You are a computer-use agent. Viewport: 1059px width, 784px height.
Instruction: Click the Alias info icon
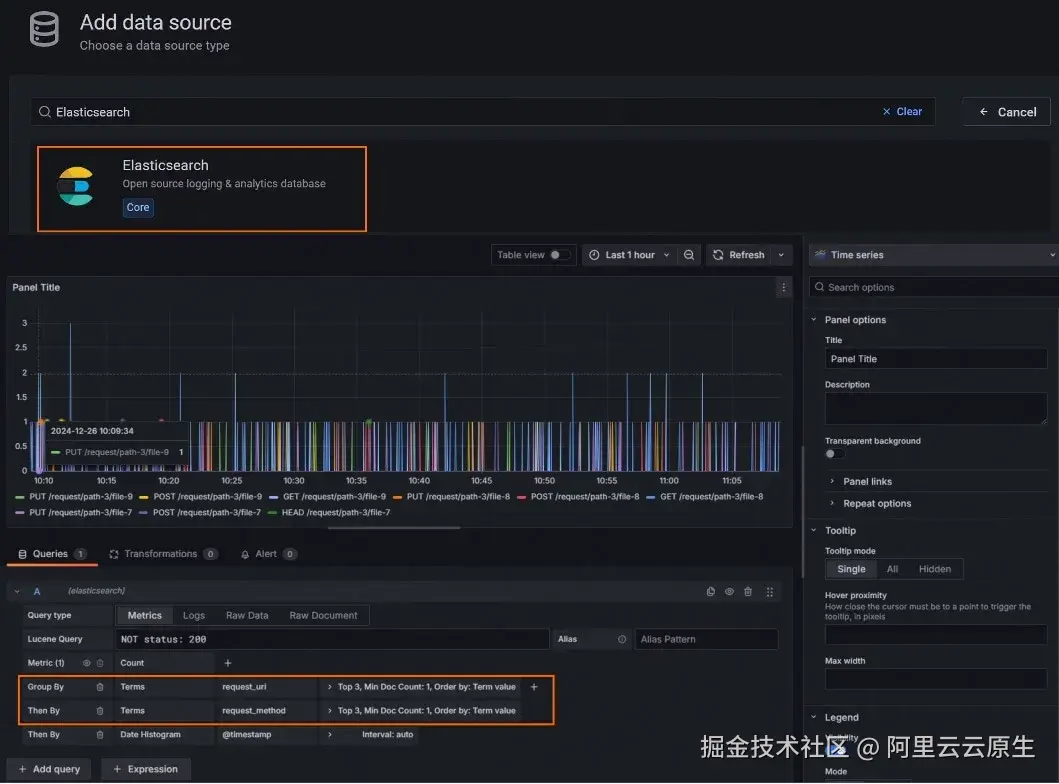click(622, 639)
